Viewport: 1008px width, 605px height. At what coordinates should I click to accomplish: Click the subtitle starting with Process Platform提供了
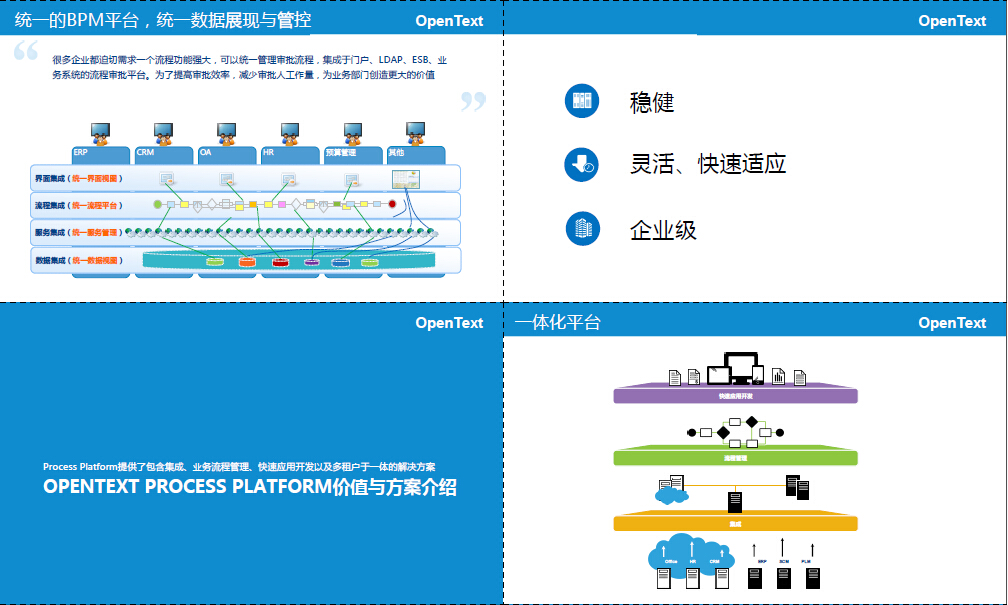[x=239, y=467]
